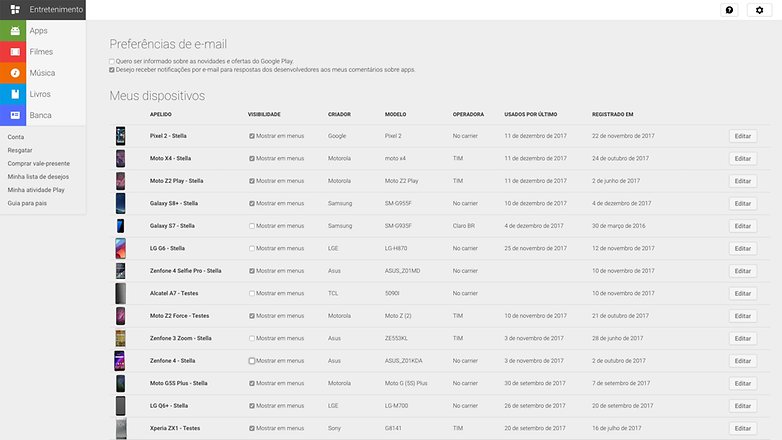Open the Resgatar link
This screenshot has width=782, height=440.
[x=20, y=150]
